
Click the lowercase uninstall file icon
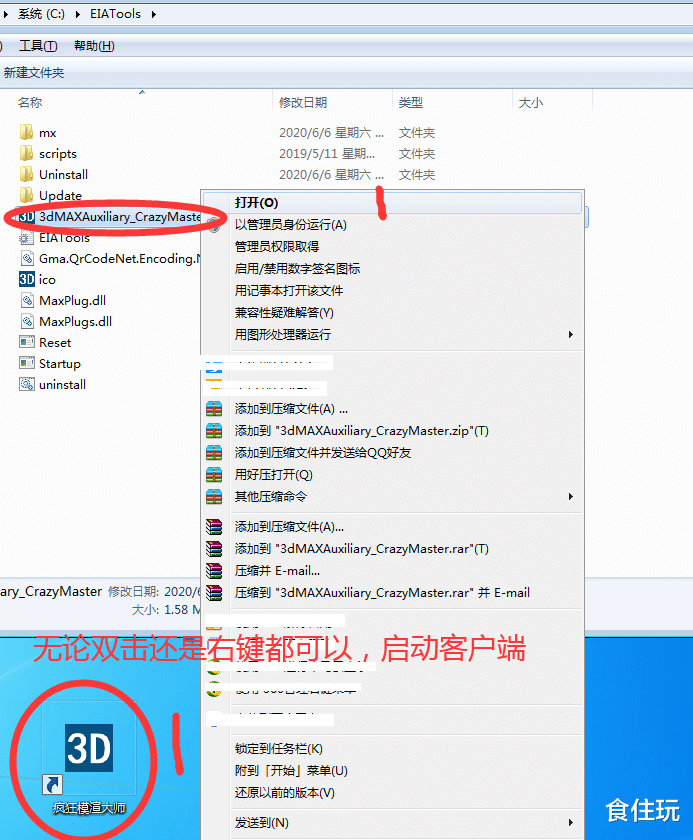[27, 384]
